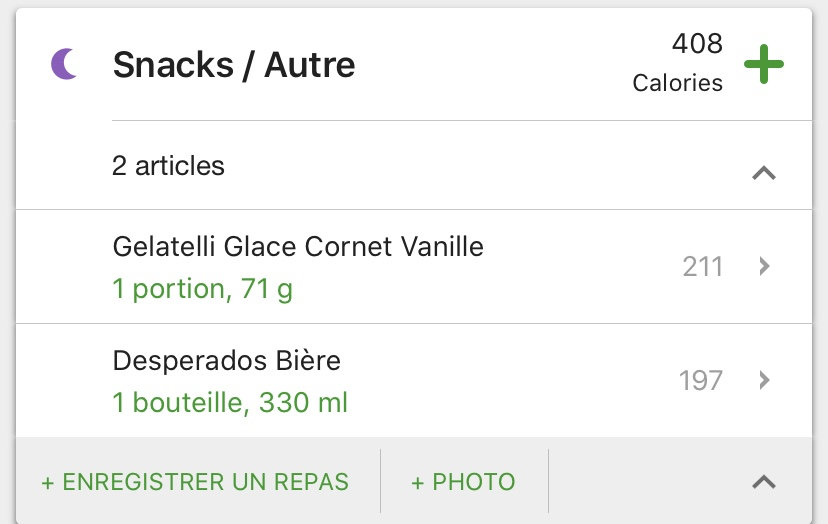Open details arrow for Desperados Bière
828x524 pixels.
point(764,380)
